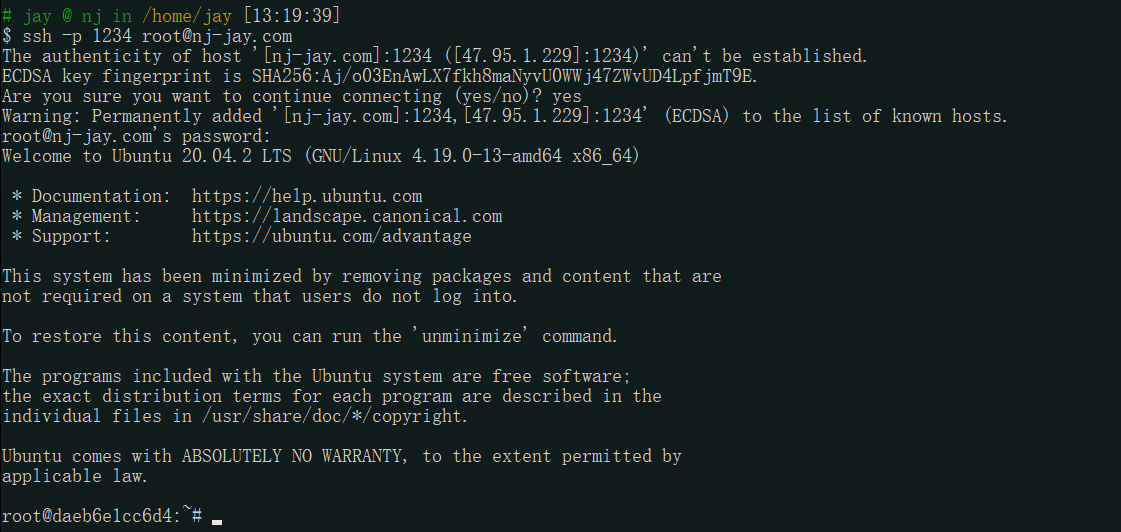1121x532 pixels.
Task: Click the https://help.ubuntu.com documentation link
Action: 307,196
